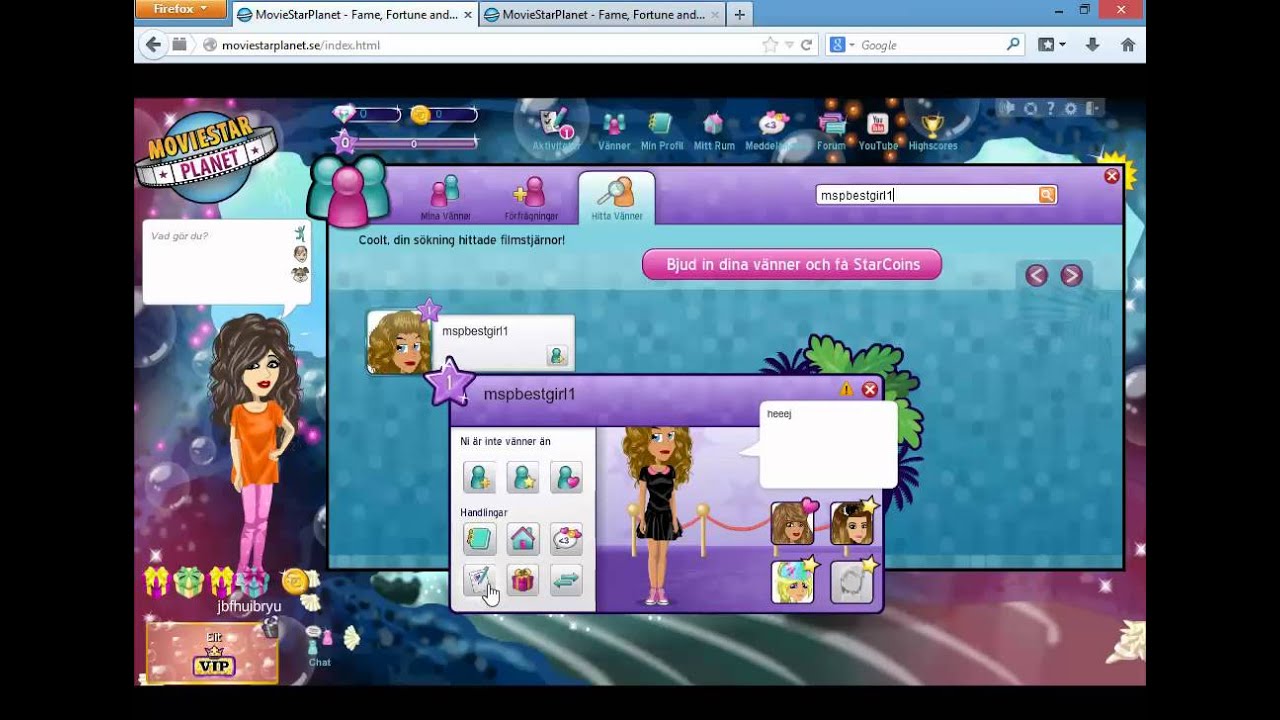This screenshot has height=720, width=1280.
Task: Open Min Profil in the top menu
Action: 661,131
